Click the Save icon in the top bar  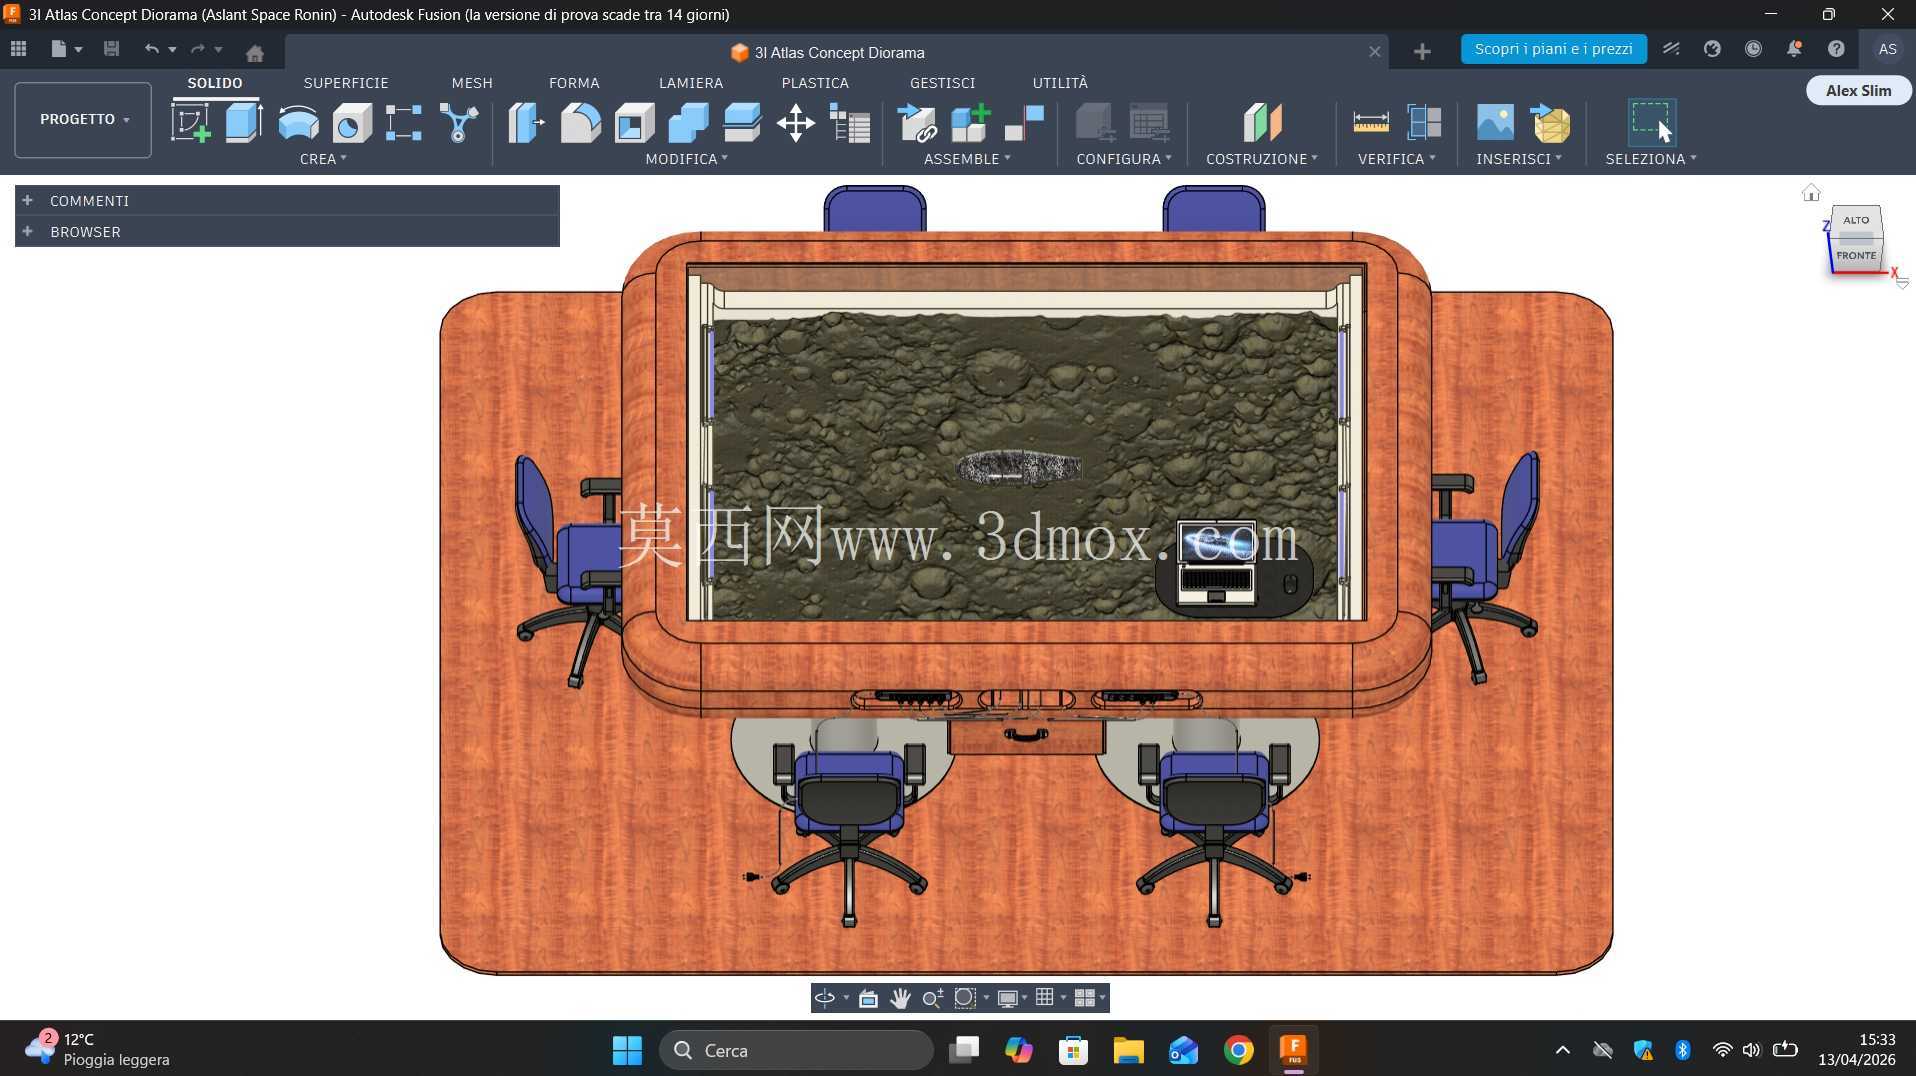[x=111, y=49]
